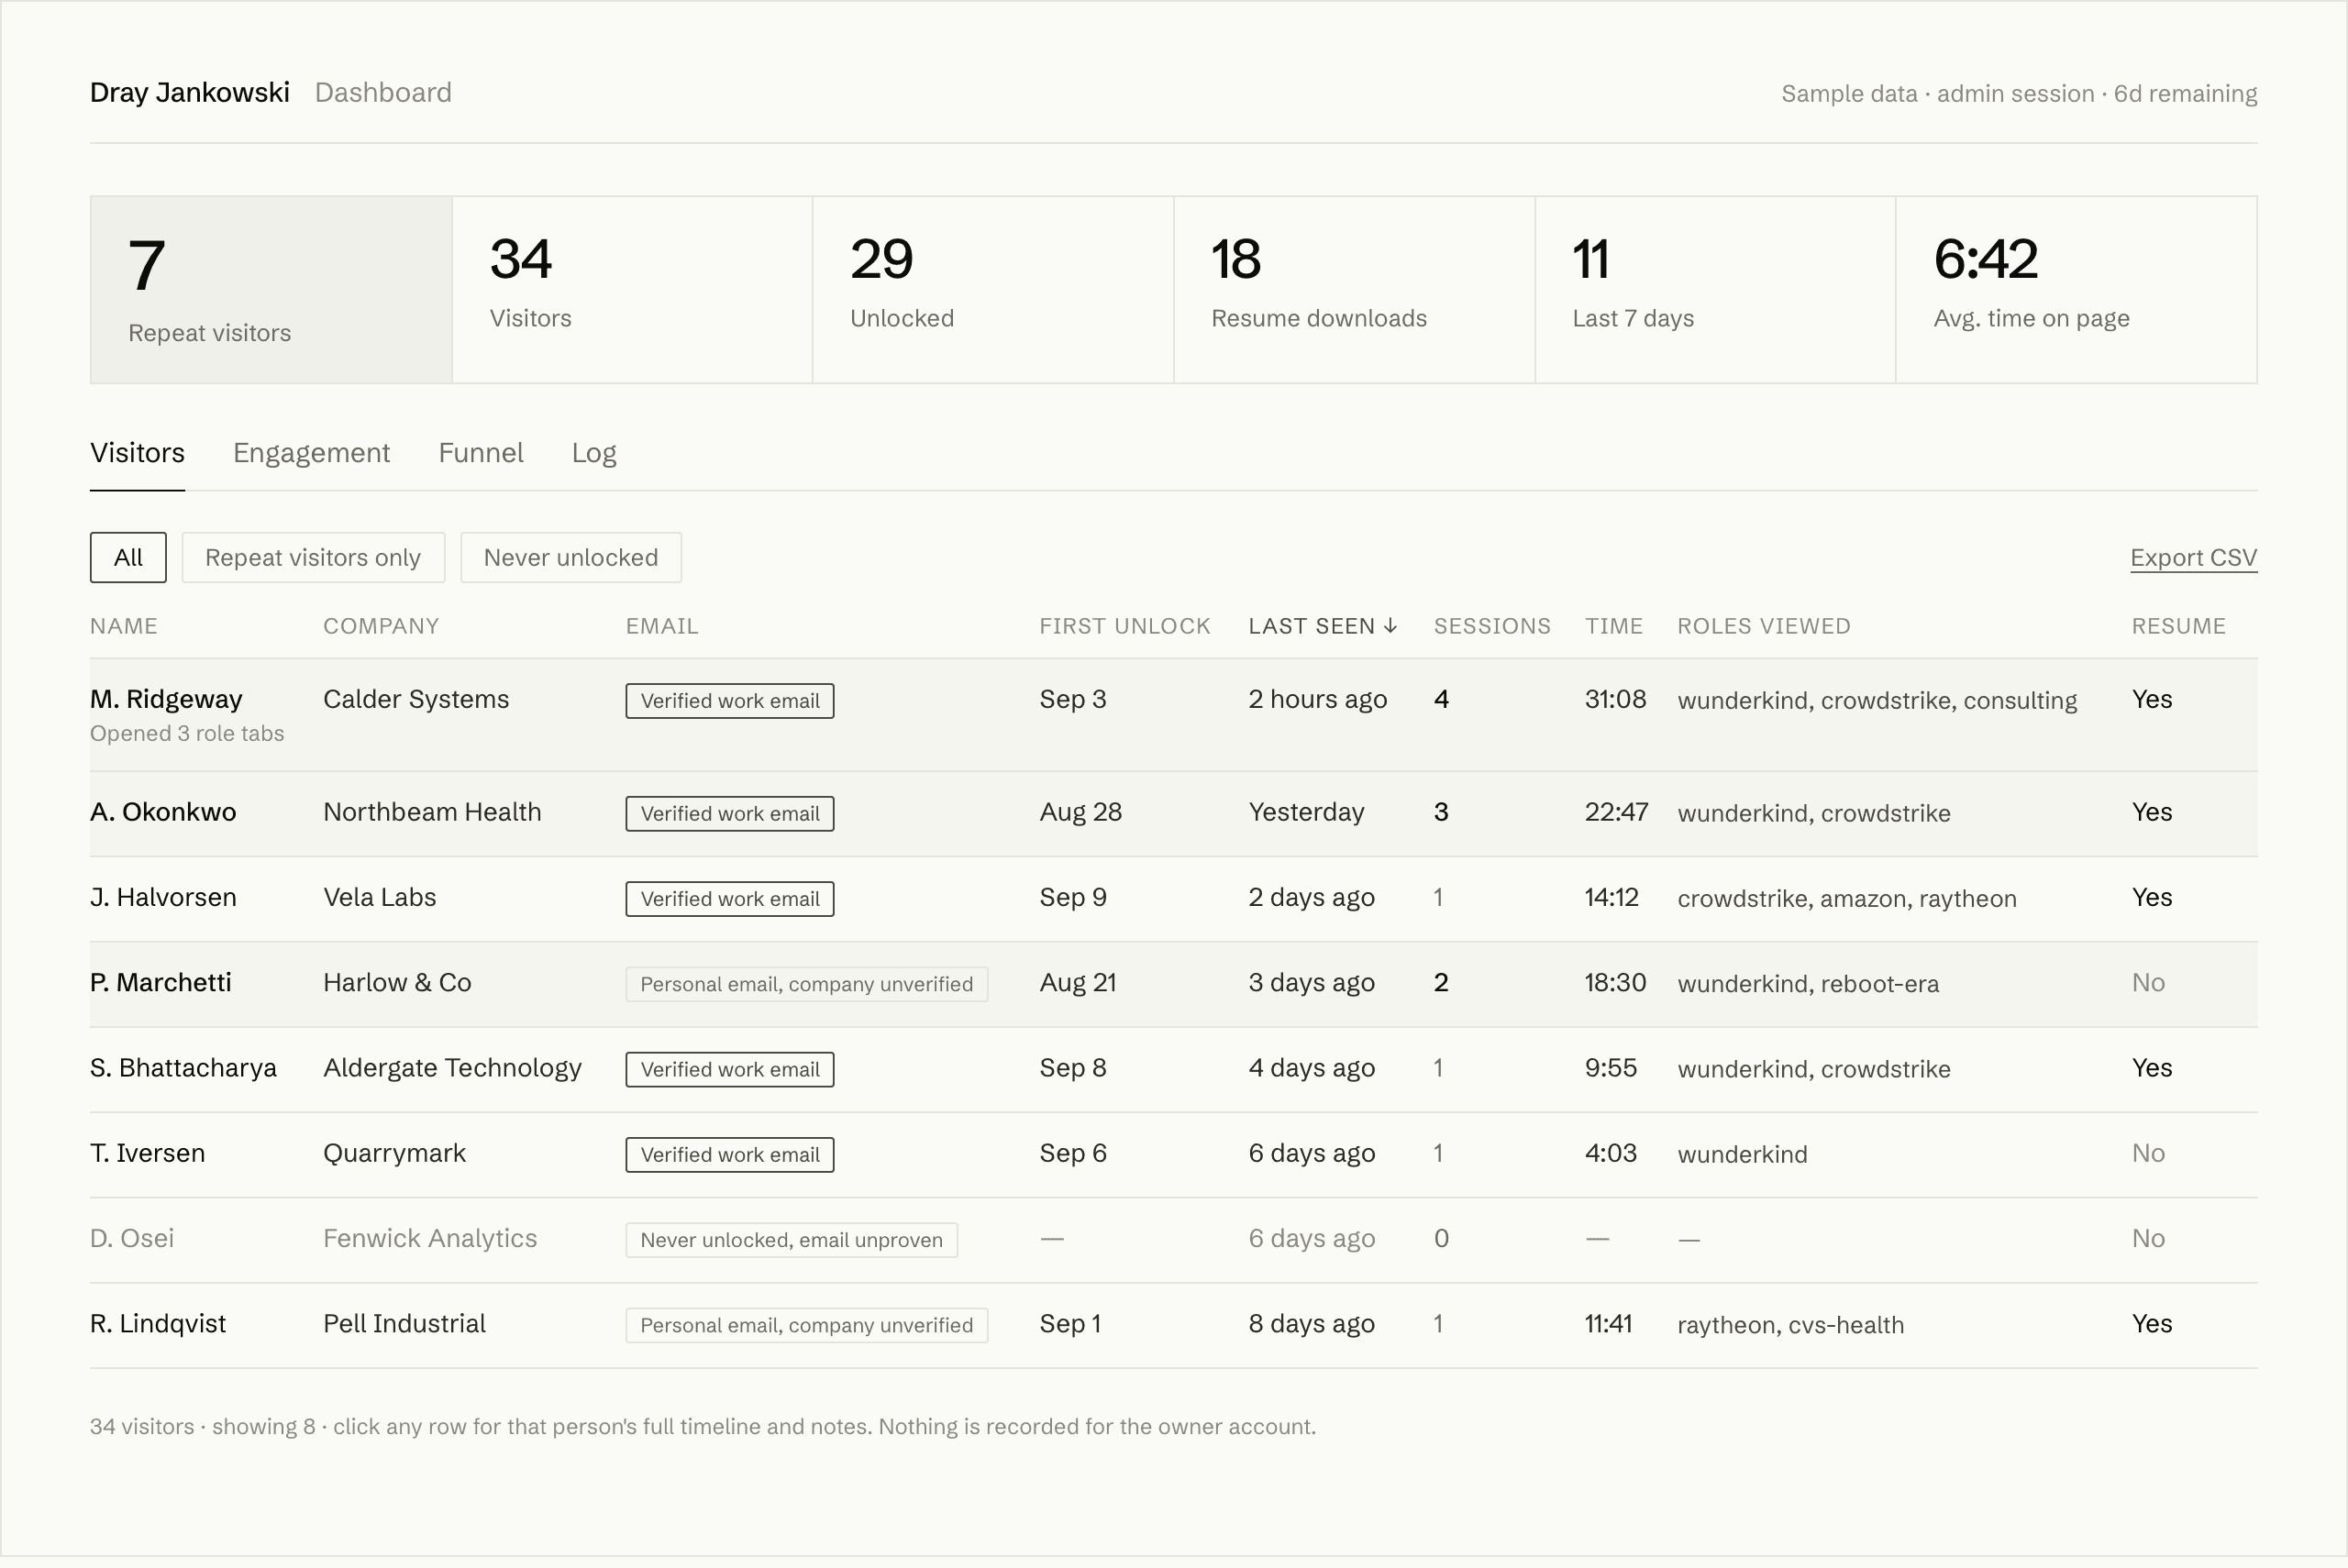Sort by the Sessions column header

[x=1492, y=626]
